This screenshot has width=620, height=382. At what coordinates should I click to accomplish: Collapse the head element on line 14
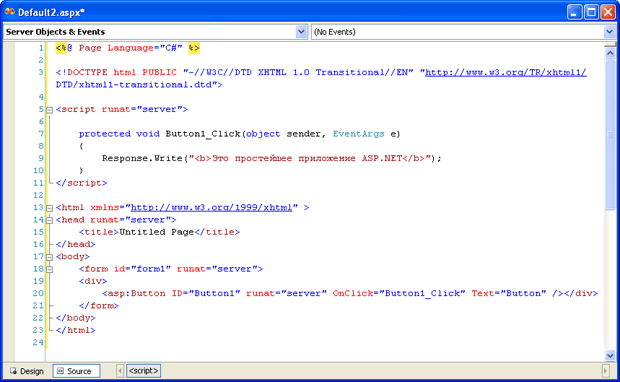(x=49, y=220)
